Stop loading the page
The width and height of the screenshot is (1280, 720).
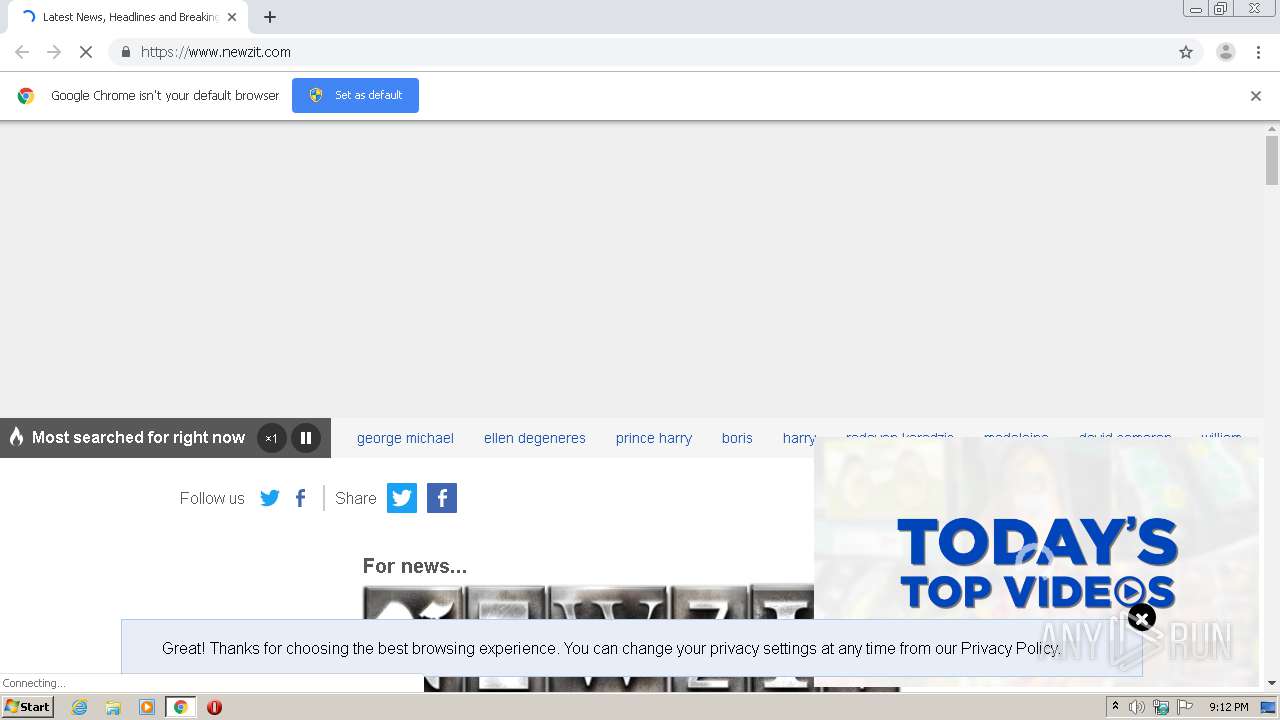pyautogui.click(x=86, y=52)
